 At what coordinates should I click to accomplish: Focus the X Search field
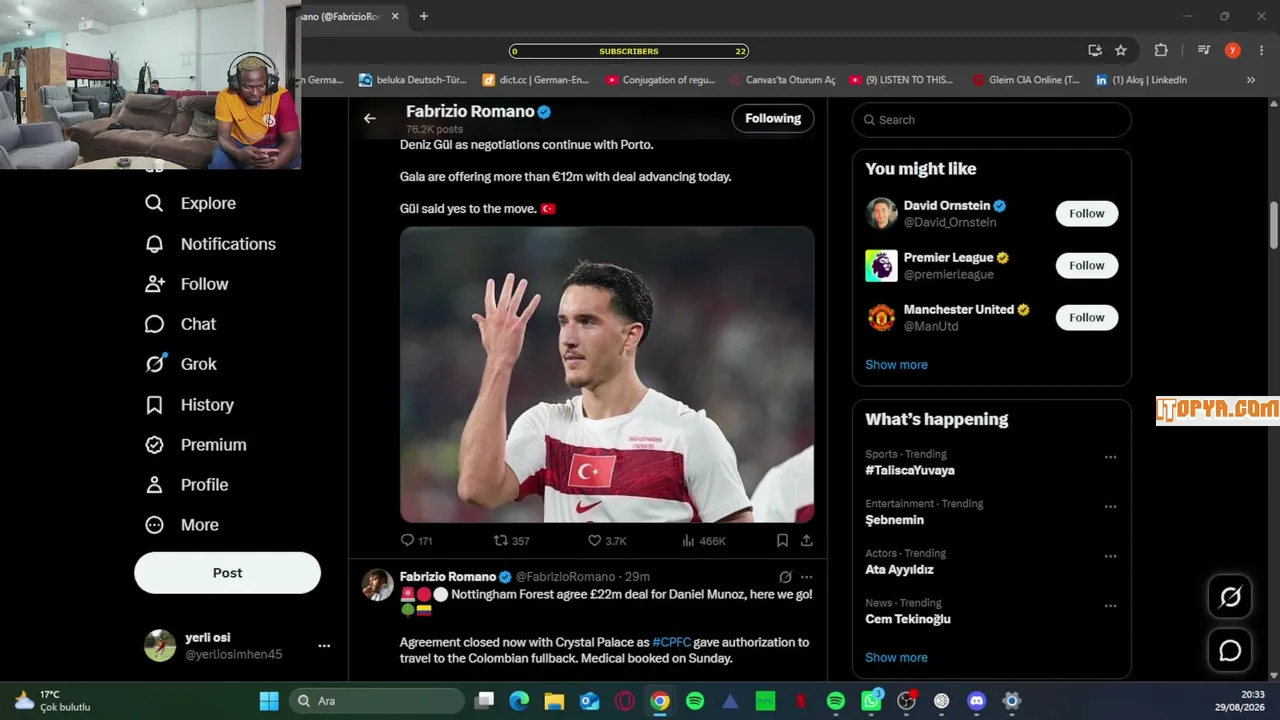992,120
